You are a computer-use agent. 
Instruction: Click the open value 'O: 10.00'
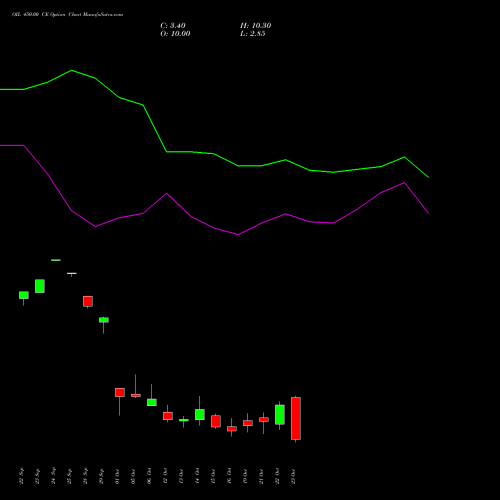coord(175,34)
